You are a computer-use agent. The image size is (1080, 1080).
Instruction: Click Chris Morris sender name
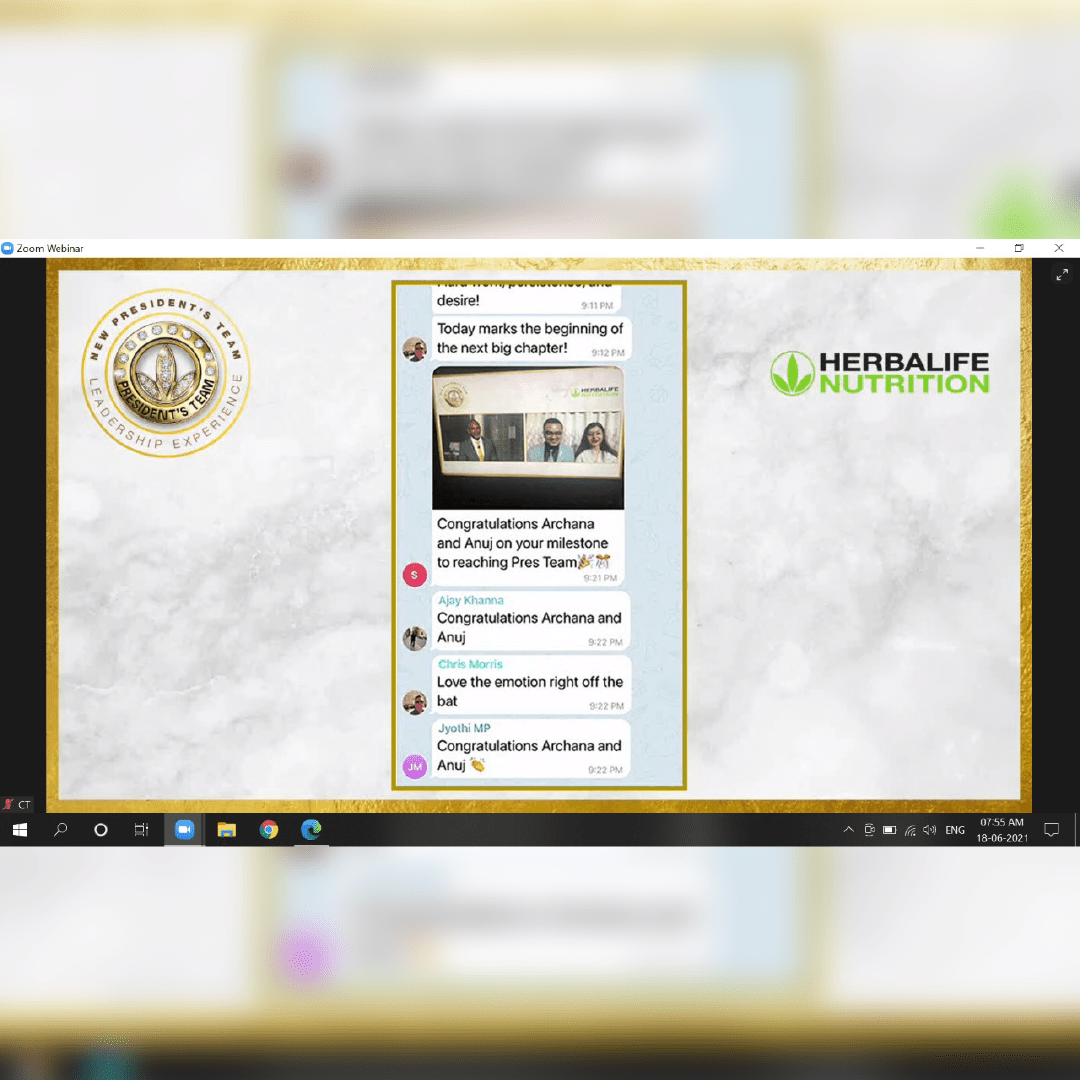(470, 664)
